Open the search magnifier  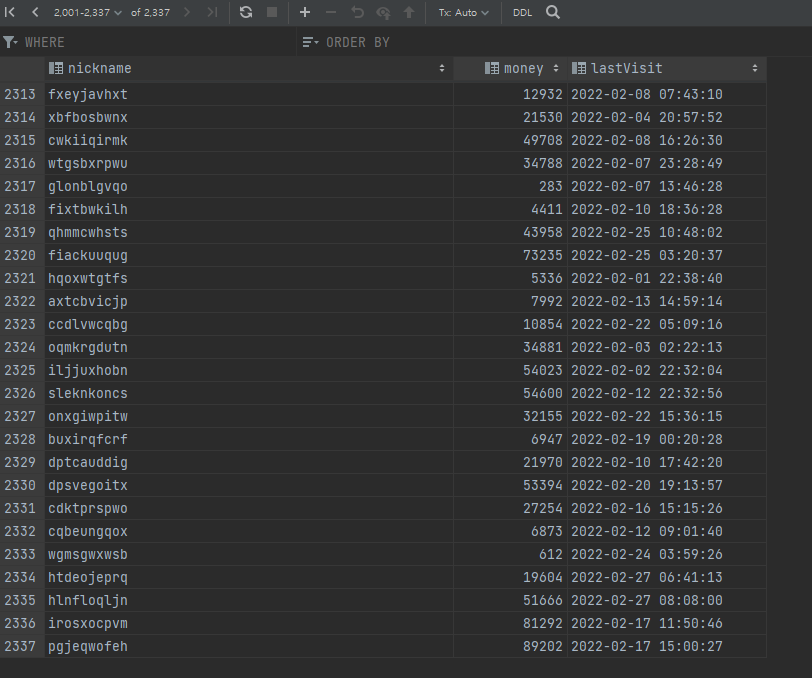coord(553,12)
